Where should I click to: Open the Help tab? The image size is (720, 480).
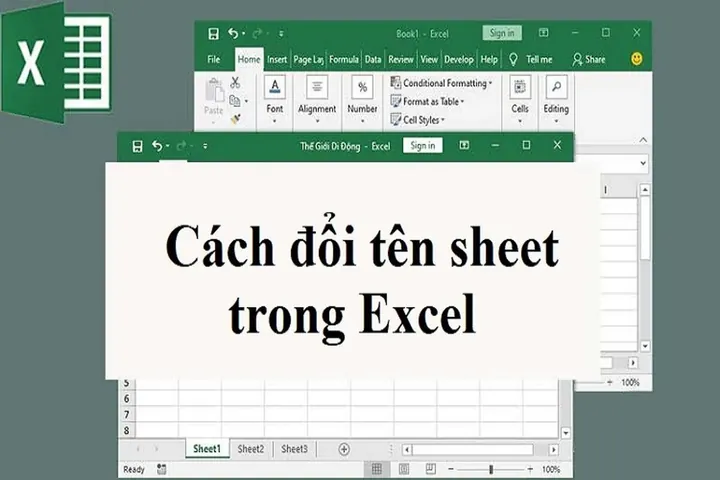(489, 59)
